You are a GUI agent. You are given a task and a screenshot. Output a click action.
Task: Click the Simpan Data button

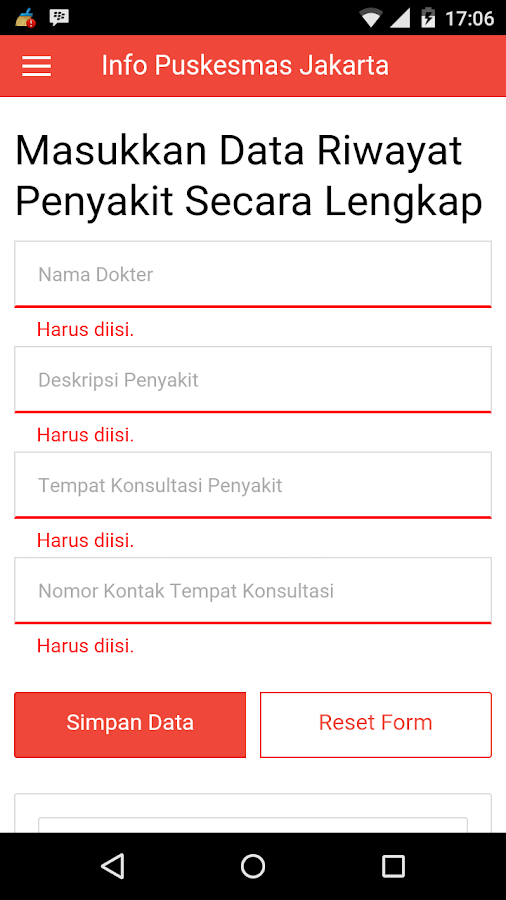click(130, 724)
